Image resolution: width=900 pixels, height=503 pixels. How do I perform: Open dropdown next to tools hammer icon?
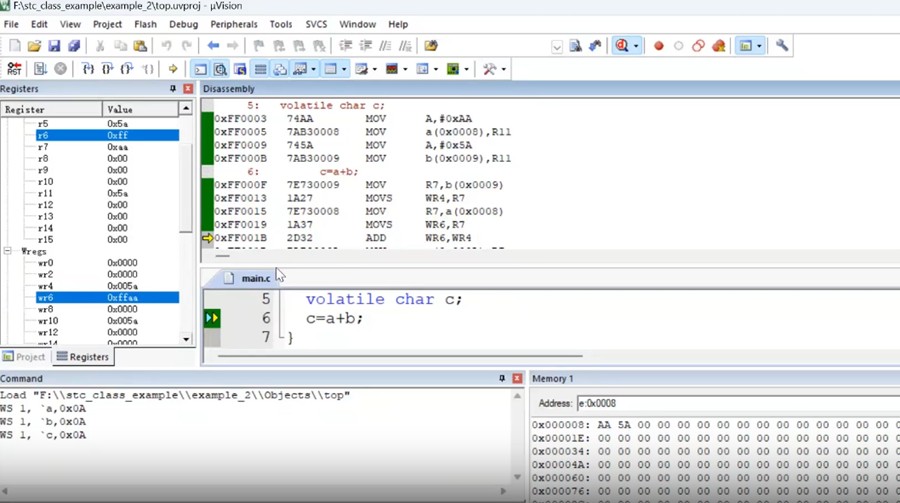[502, 69]
